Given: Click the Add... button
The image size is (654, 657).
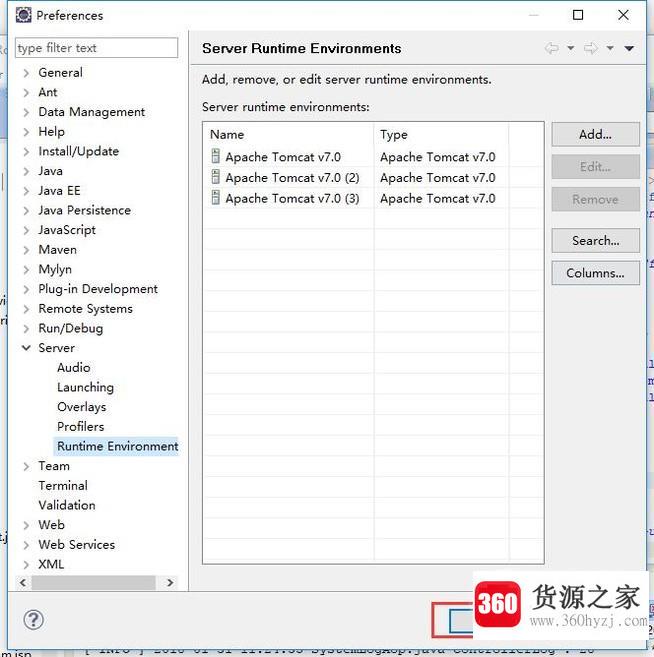Looking at the screenshot, I should tap(595, 135).
